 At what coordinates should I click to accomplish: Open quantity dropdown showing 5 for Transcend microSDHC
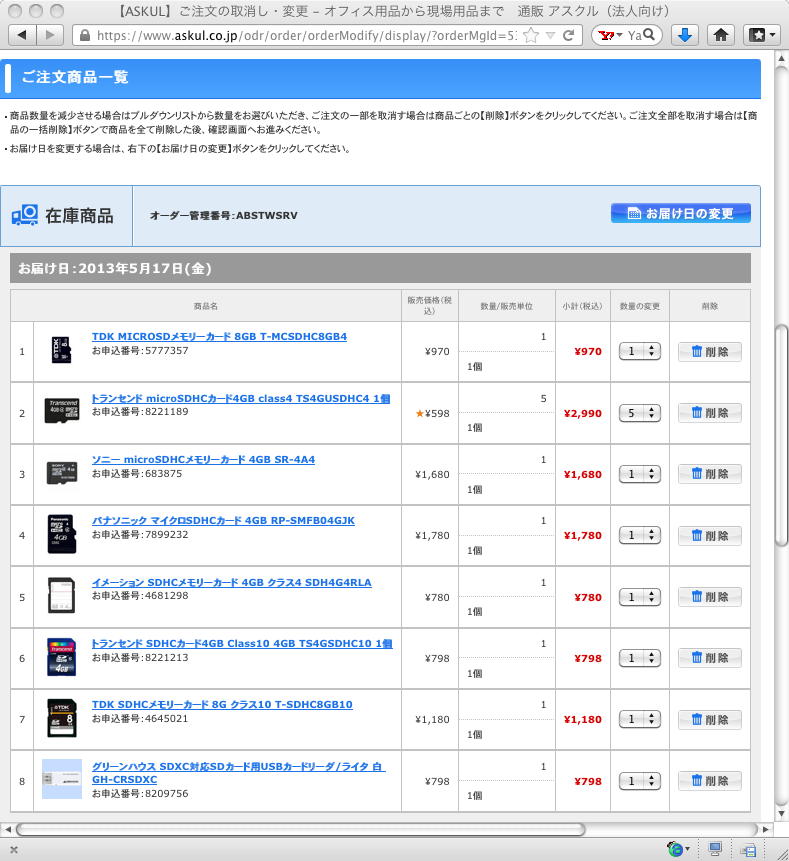(x=640, y=413)
